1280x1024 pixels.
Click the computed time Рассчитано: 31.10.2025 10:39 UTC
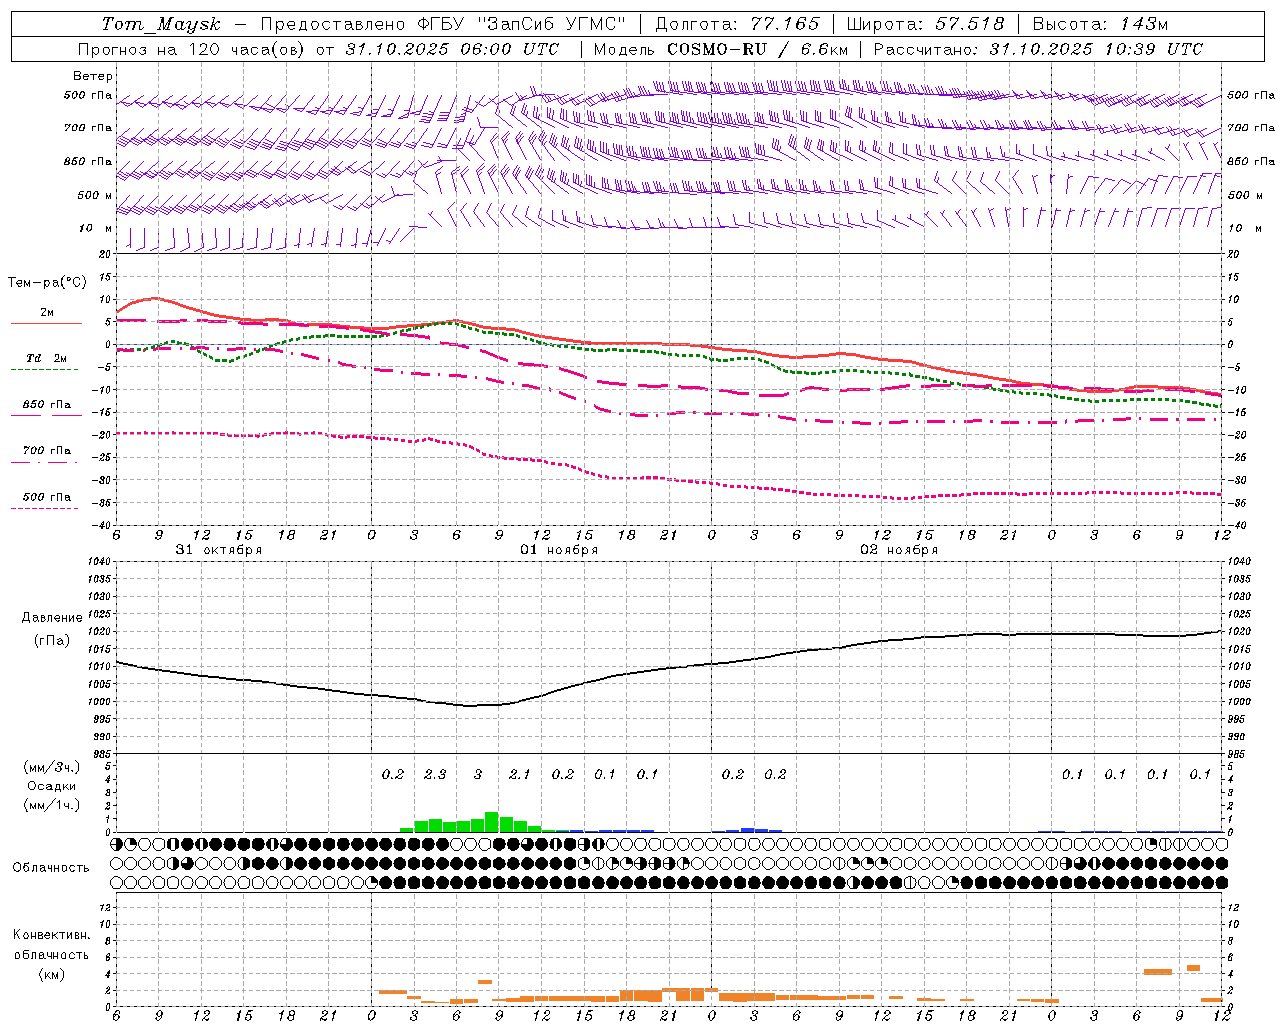[x=1038, y=49]
